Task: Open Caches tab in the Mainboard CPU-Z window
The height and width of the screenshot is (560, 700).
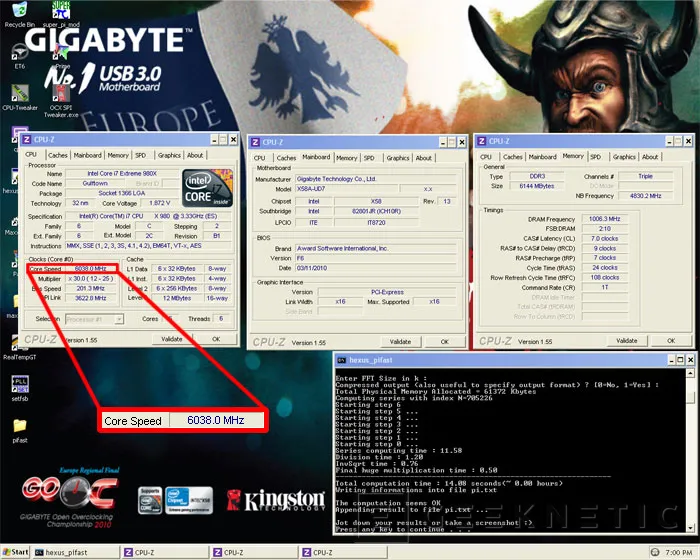Action: [286, 158]
